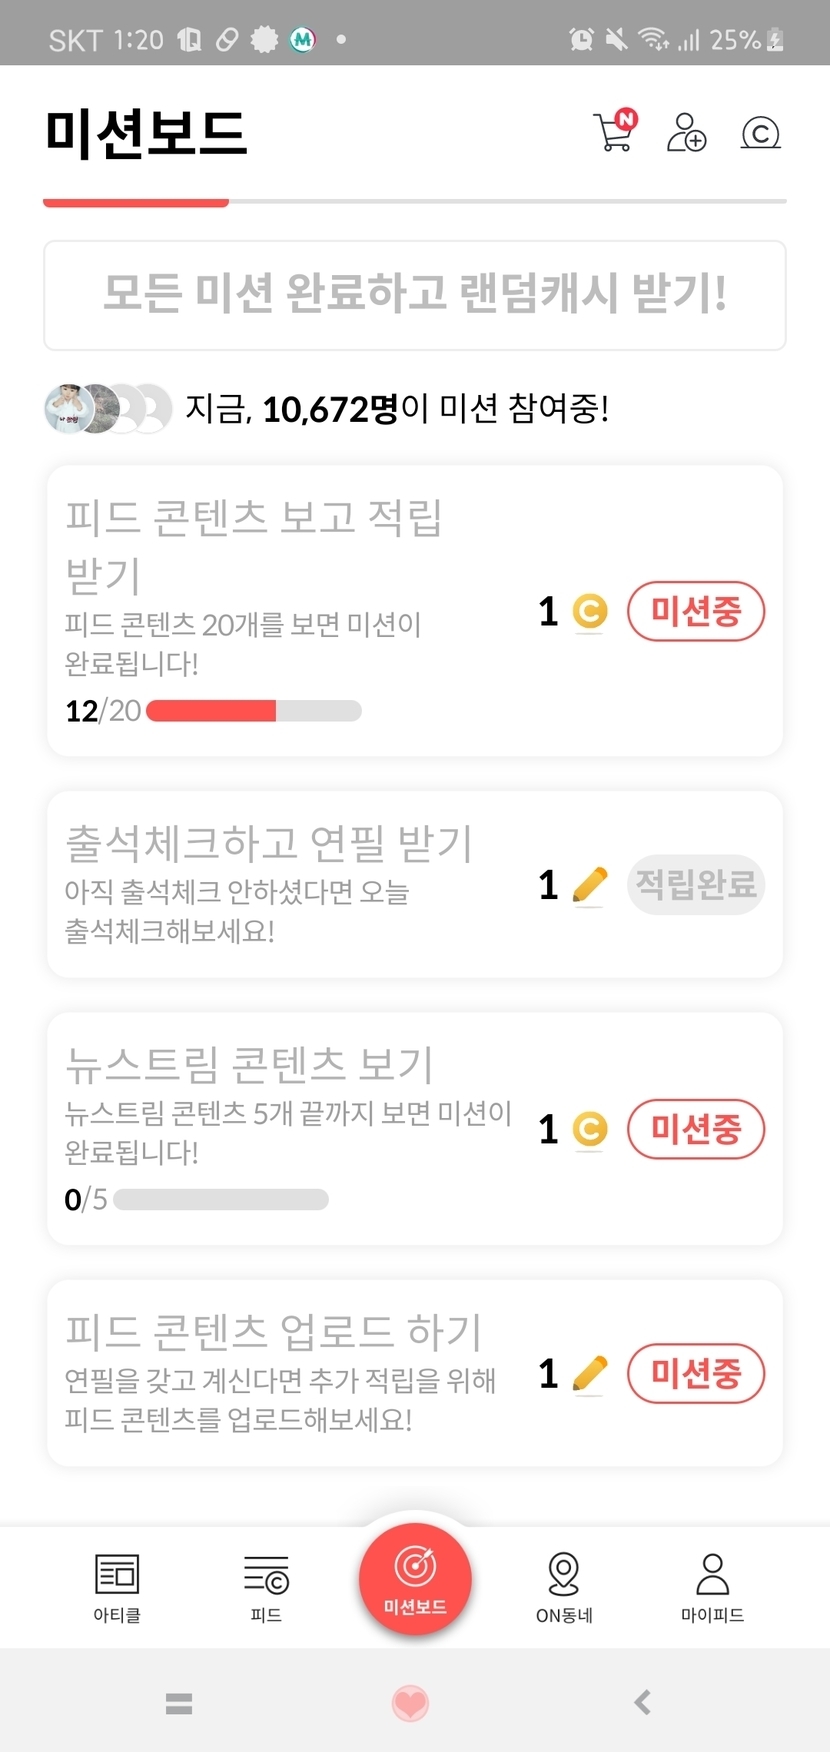Screen dimensions: 830x1752
Task: Click the 0/5 뉴스트림 progress bar
Action: tap(221, 1199)
